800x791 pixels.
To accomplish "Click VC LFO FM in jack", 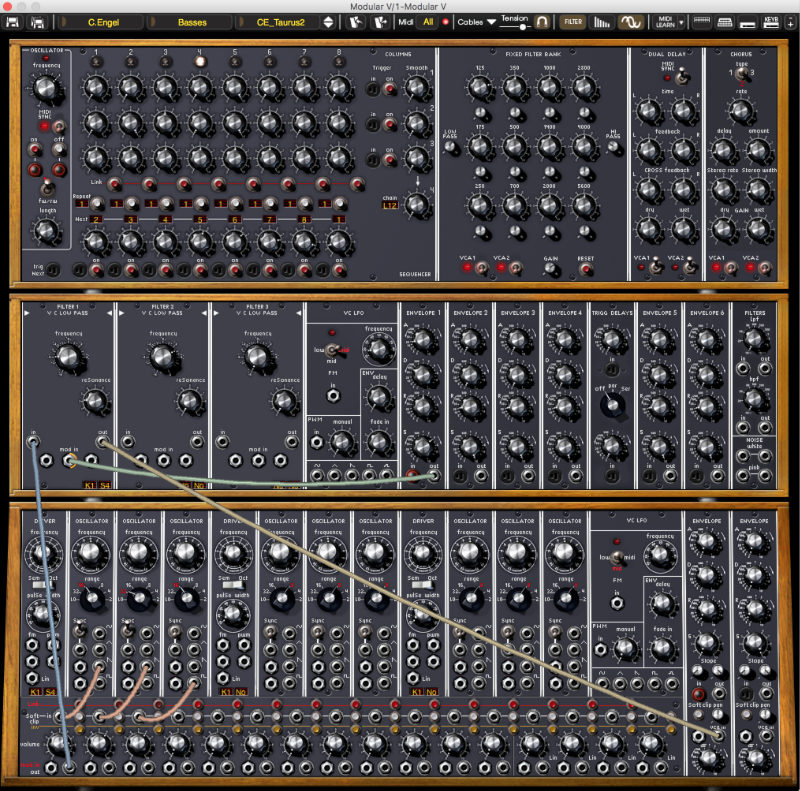I will click(333, 396).
